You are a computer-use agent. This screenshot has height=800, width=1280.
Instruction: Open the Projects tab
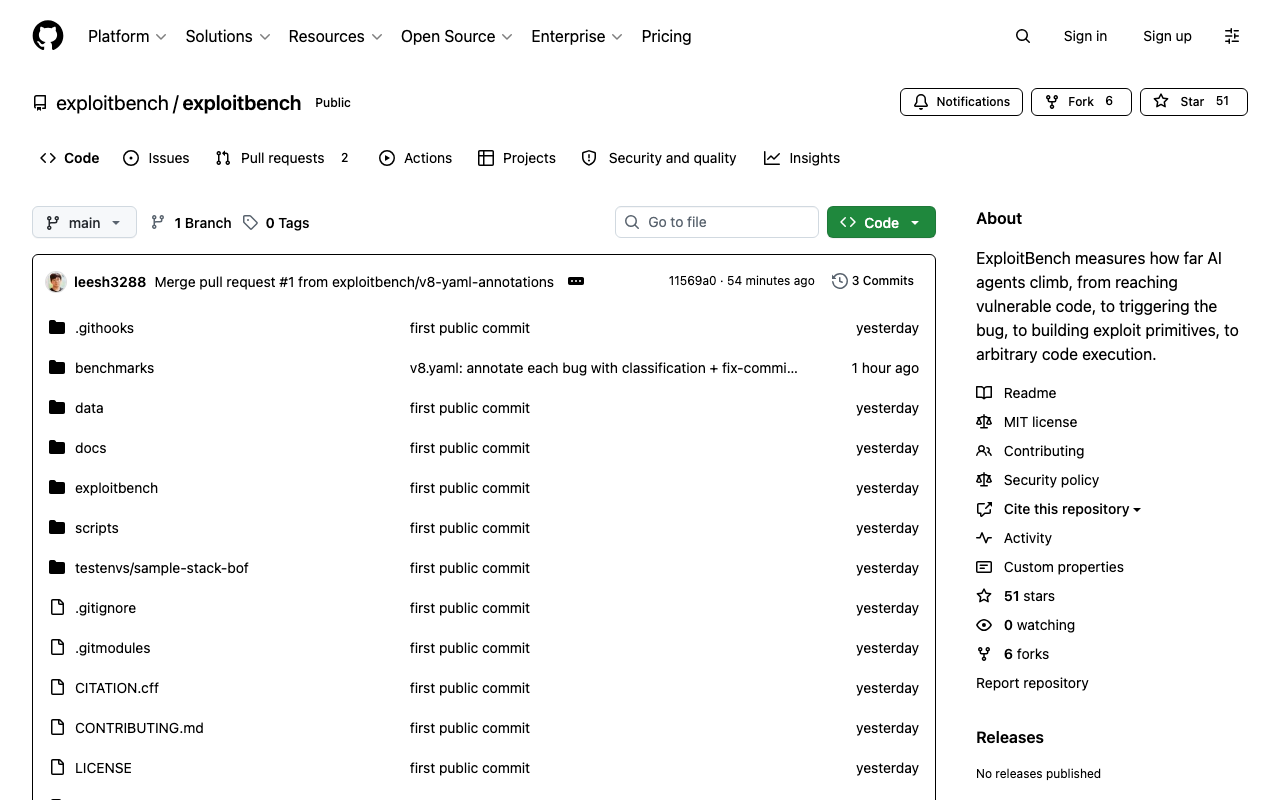point(517,158)
